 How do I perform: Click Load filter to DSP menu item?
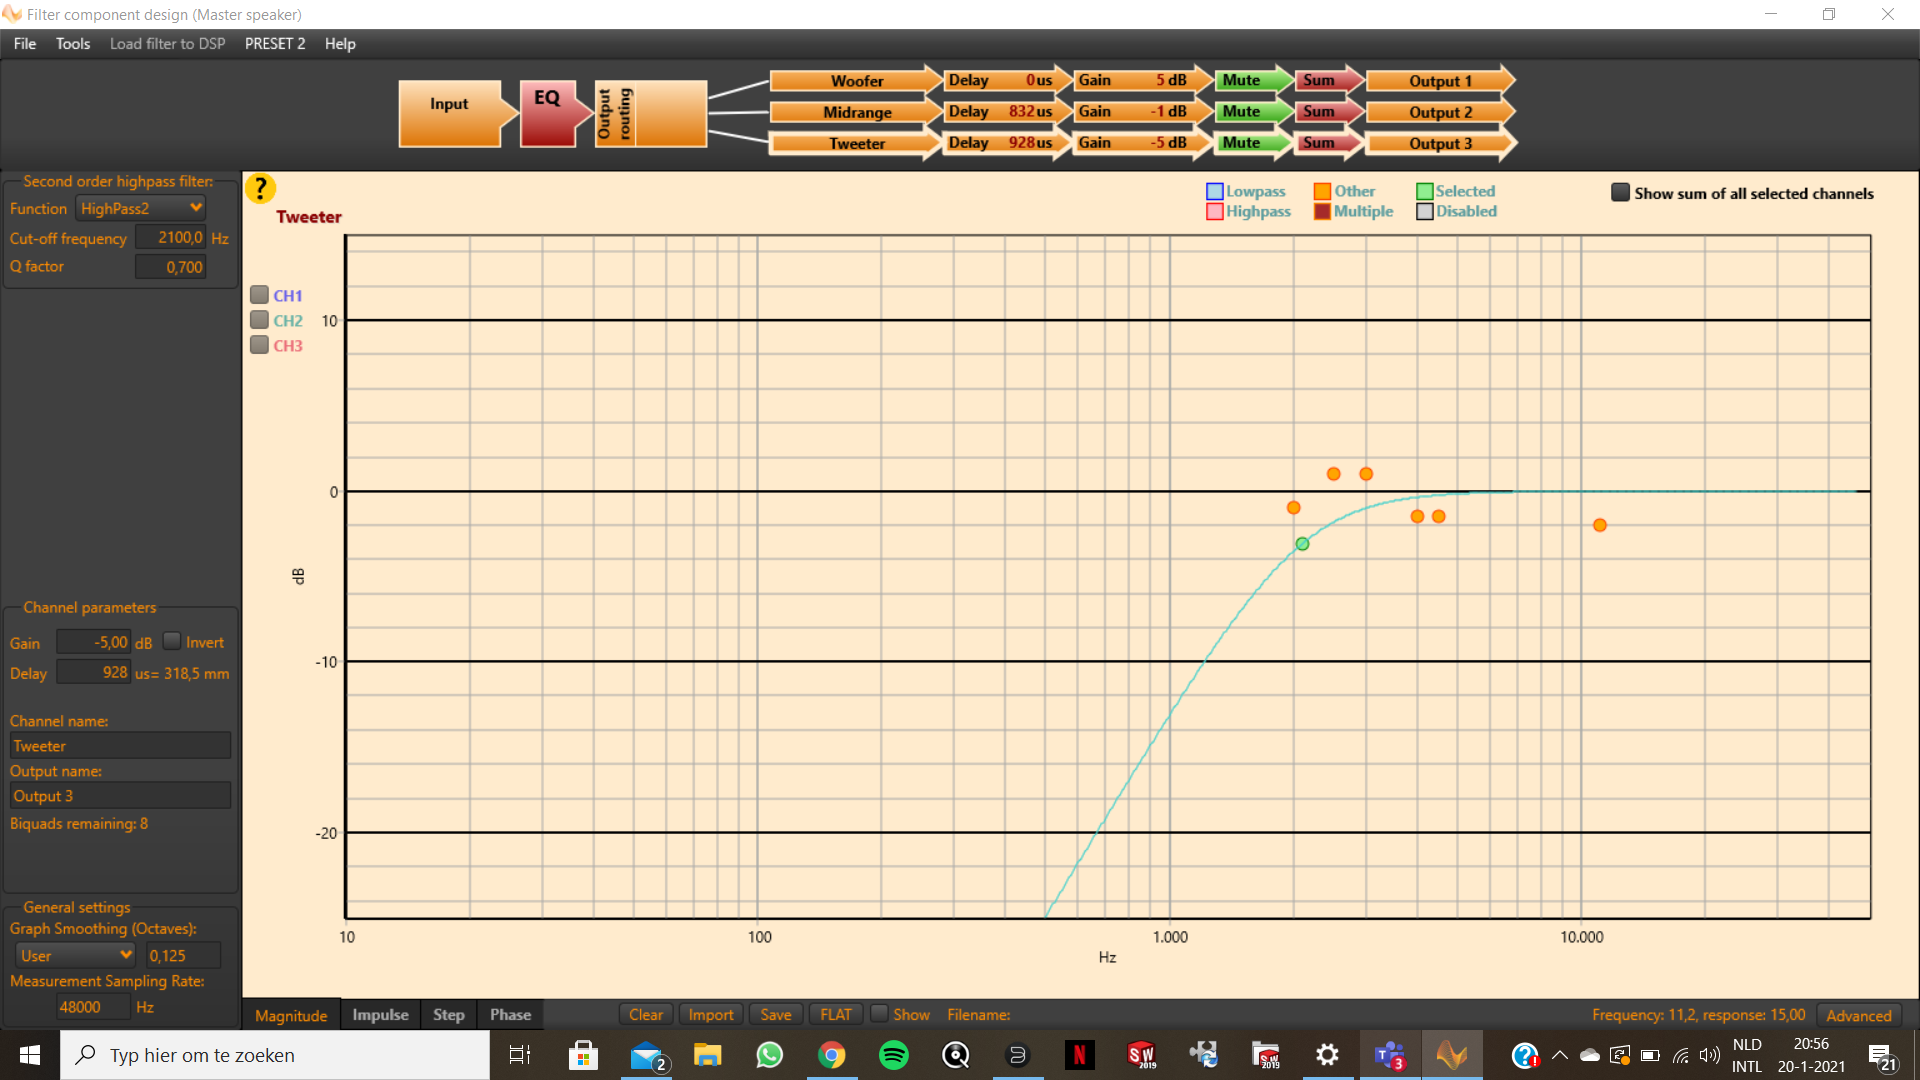click(x=167, y=44)
